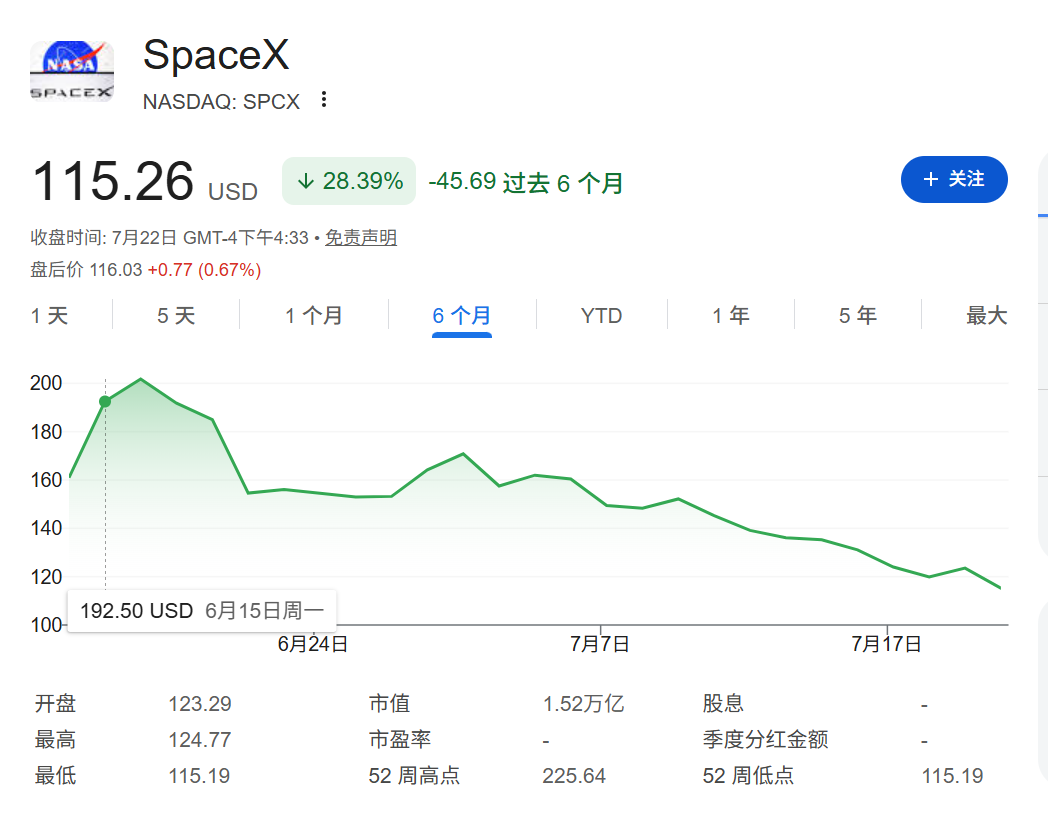Click the 6月24日 axis date label
1048x817 pixels.
pos(313,644)
